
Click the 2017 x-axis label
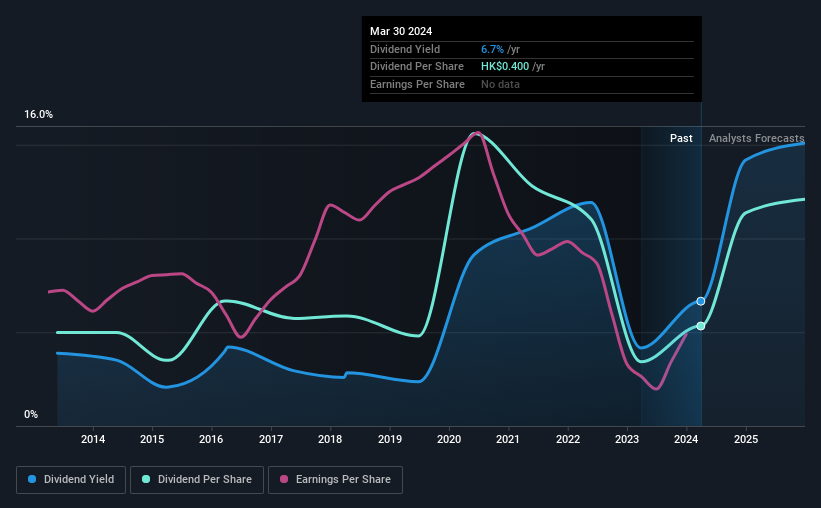pos(271,439)
